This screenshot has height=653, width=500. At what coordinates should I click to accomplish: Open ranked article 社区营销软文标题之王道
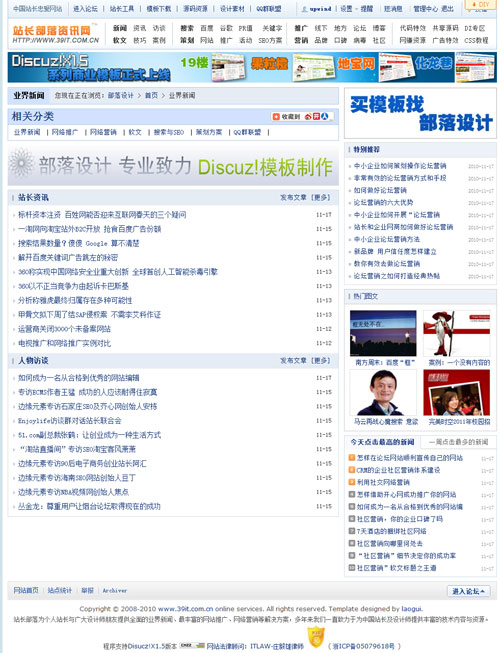(396, 568)
